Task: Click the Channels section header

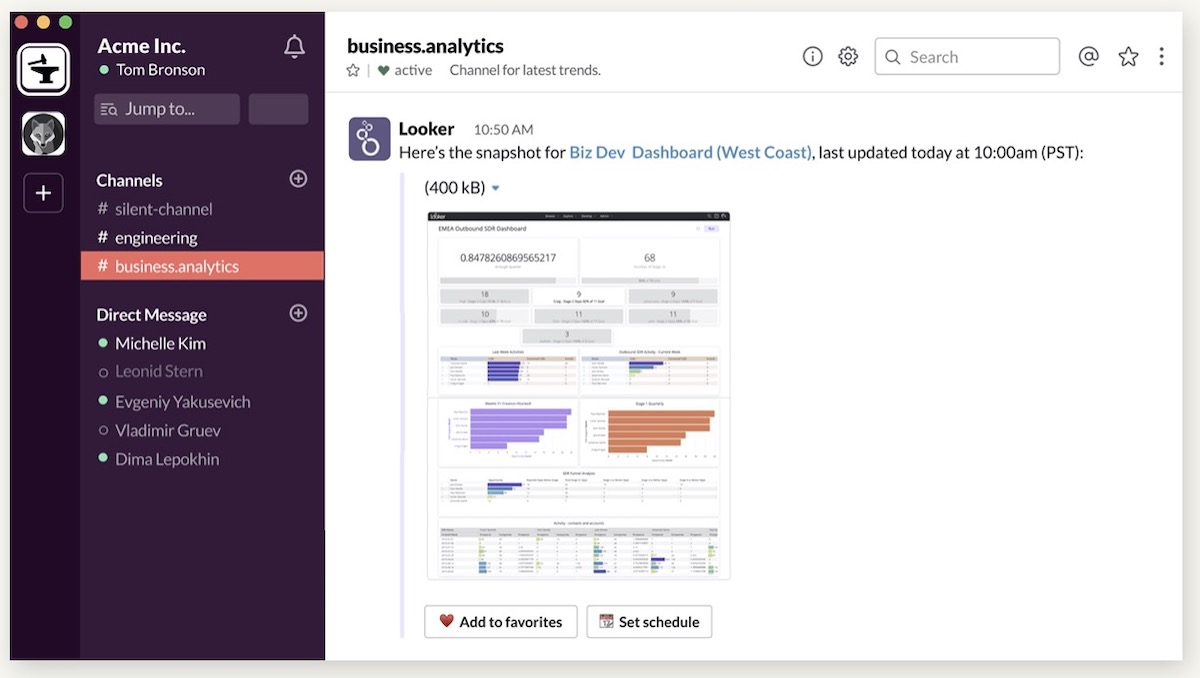Action: tap(129, 180)
